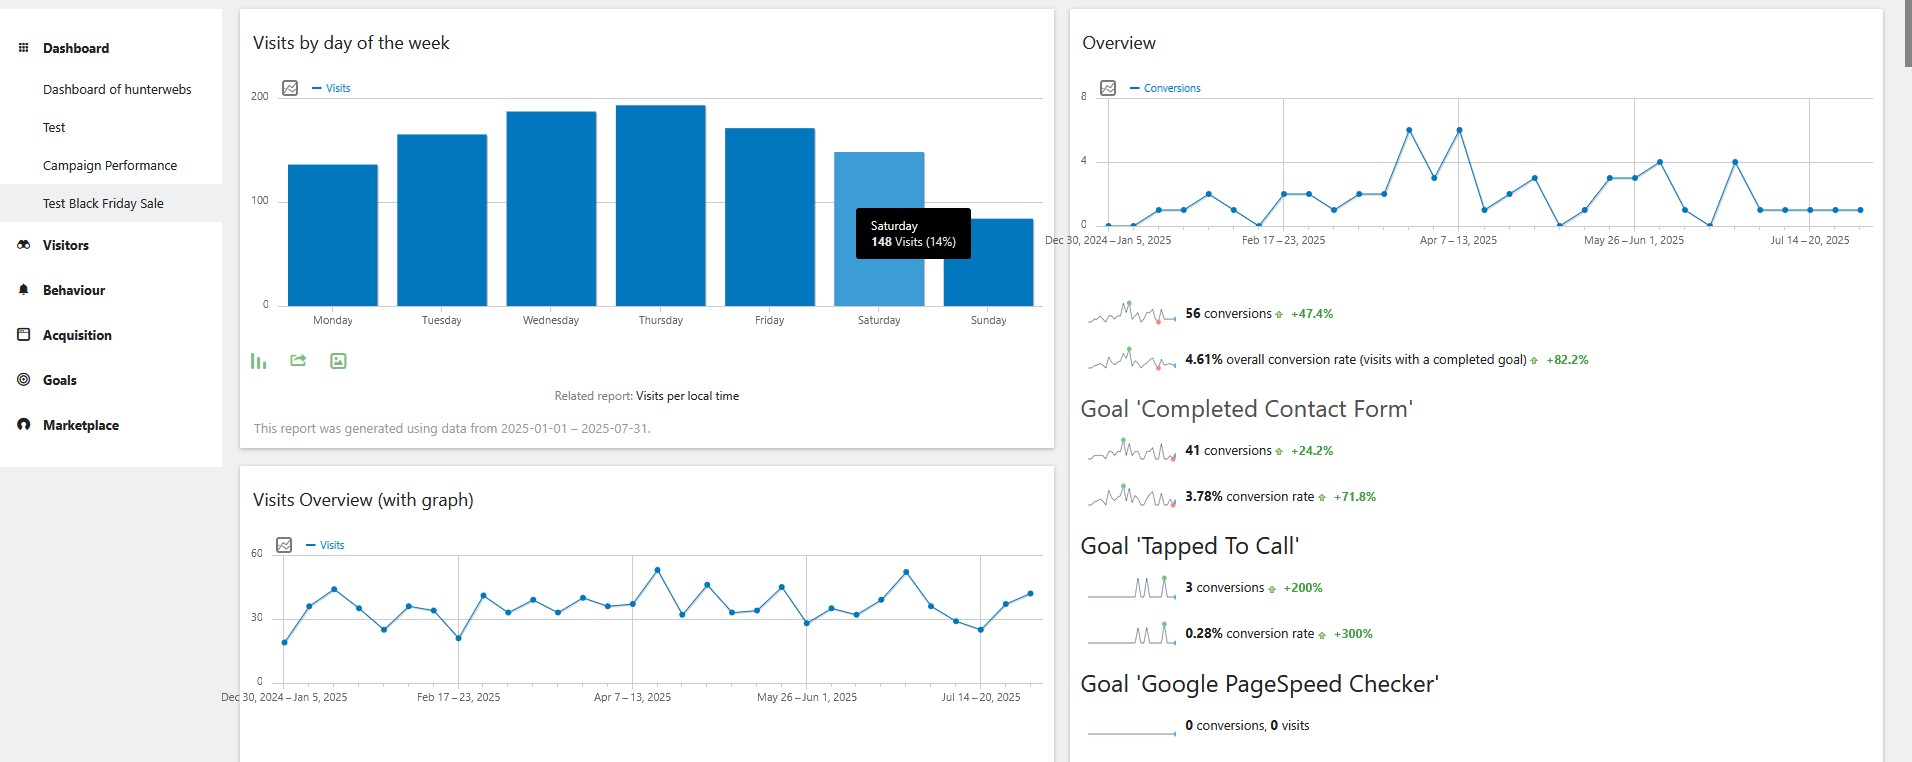
Task: Toggle Conversions series legend in Overview chart
Action: pos(1165,88)
